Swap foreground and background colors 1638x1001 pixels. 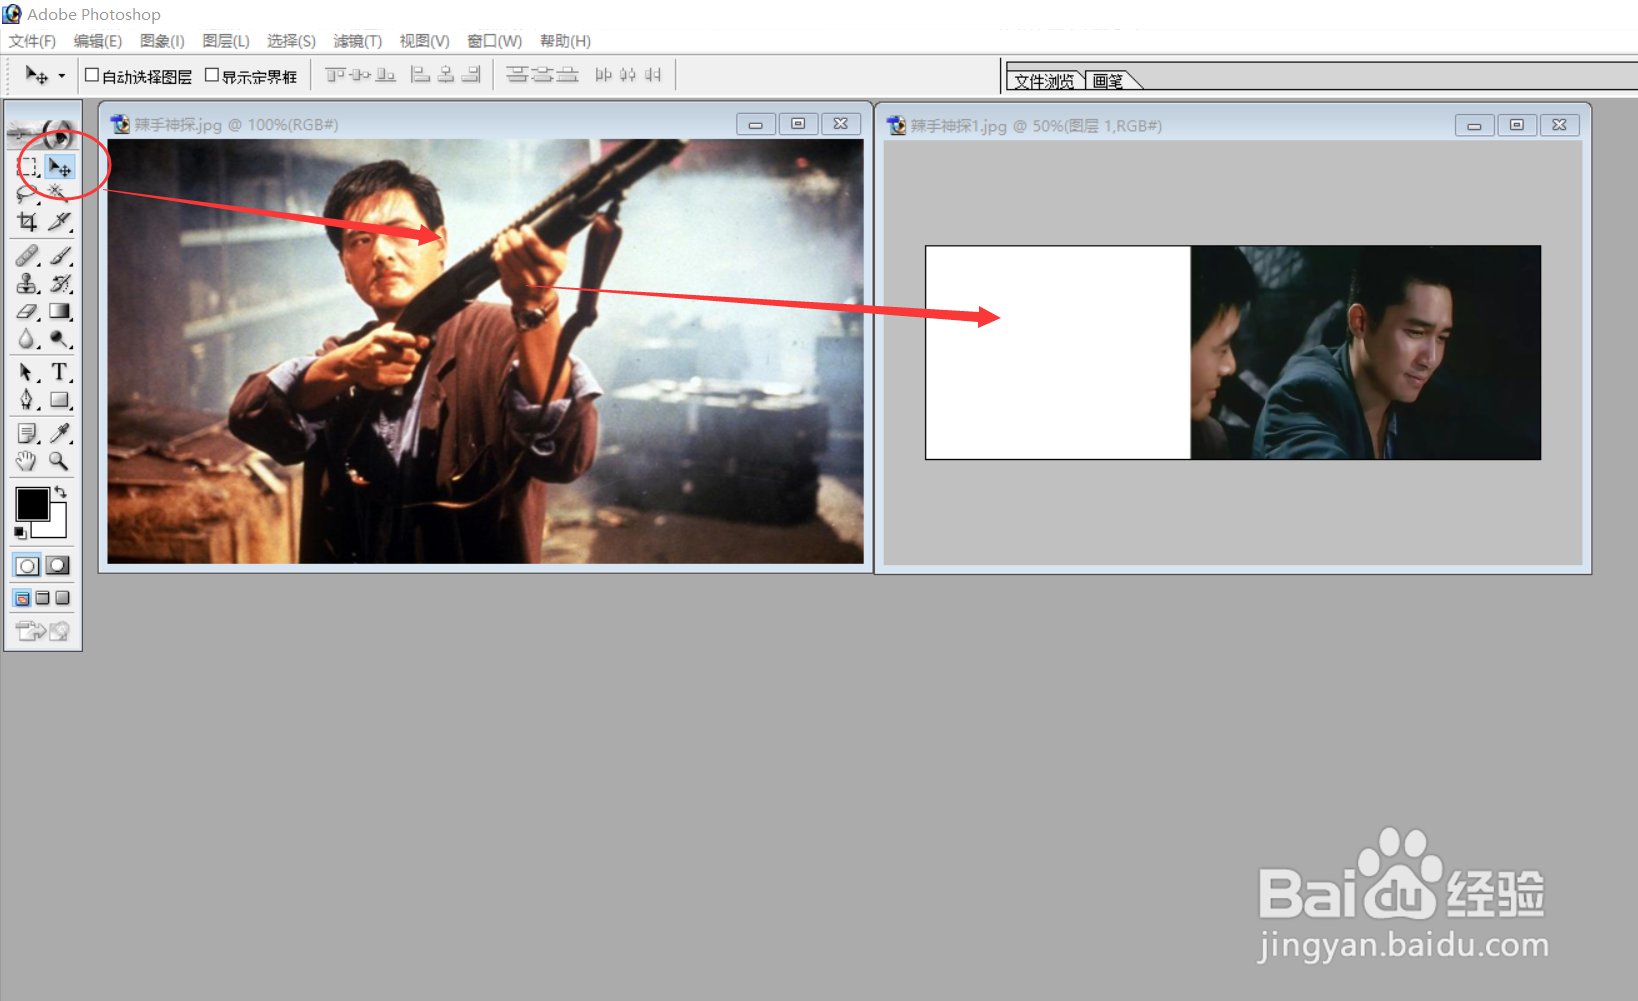[x=61, y=492]
